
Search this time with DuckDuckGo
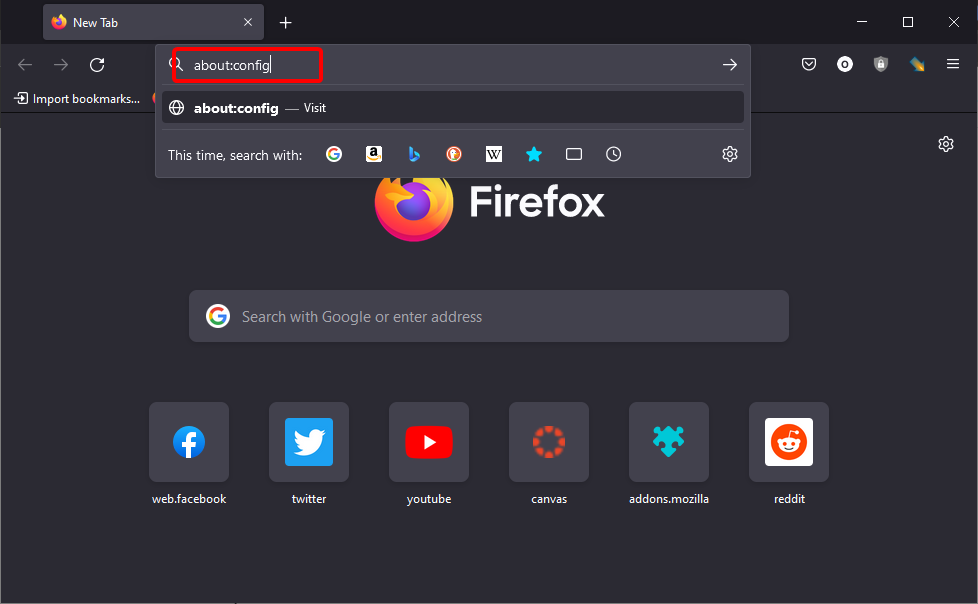click(454, 154)
